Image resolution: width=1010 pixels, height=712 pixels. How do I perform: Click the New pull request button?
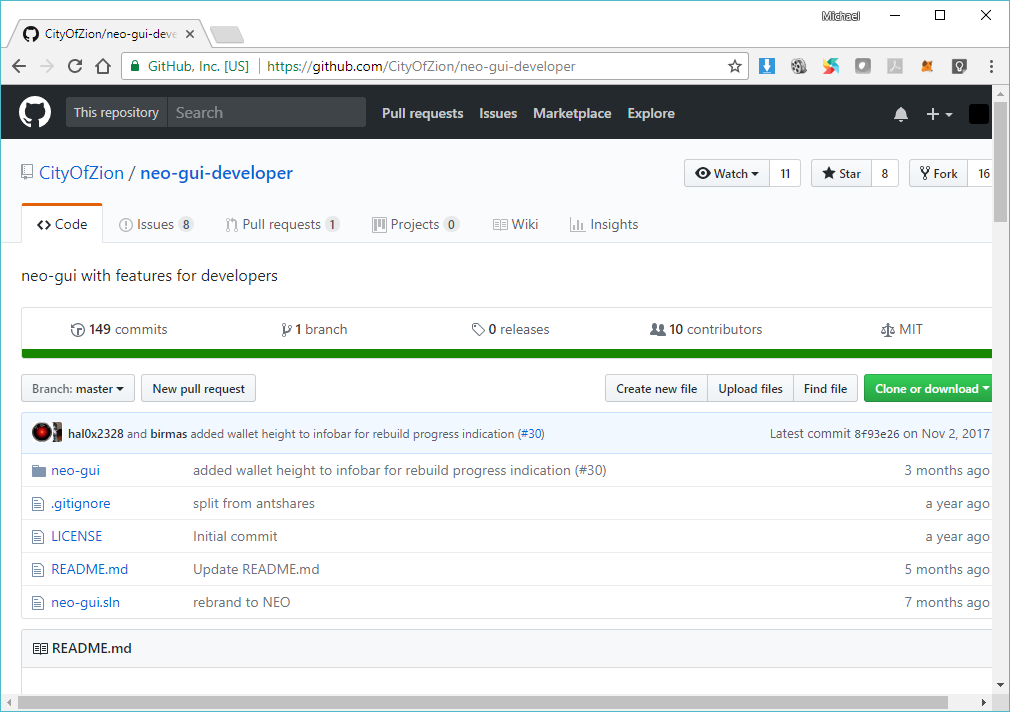(198, 388)
